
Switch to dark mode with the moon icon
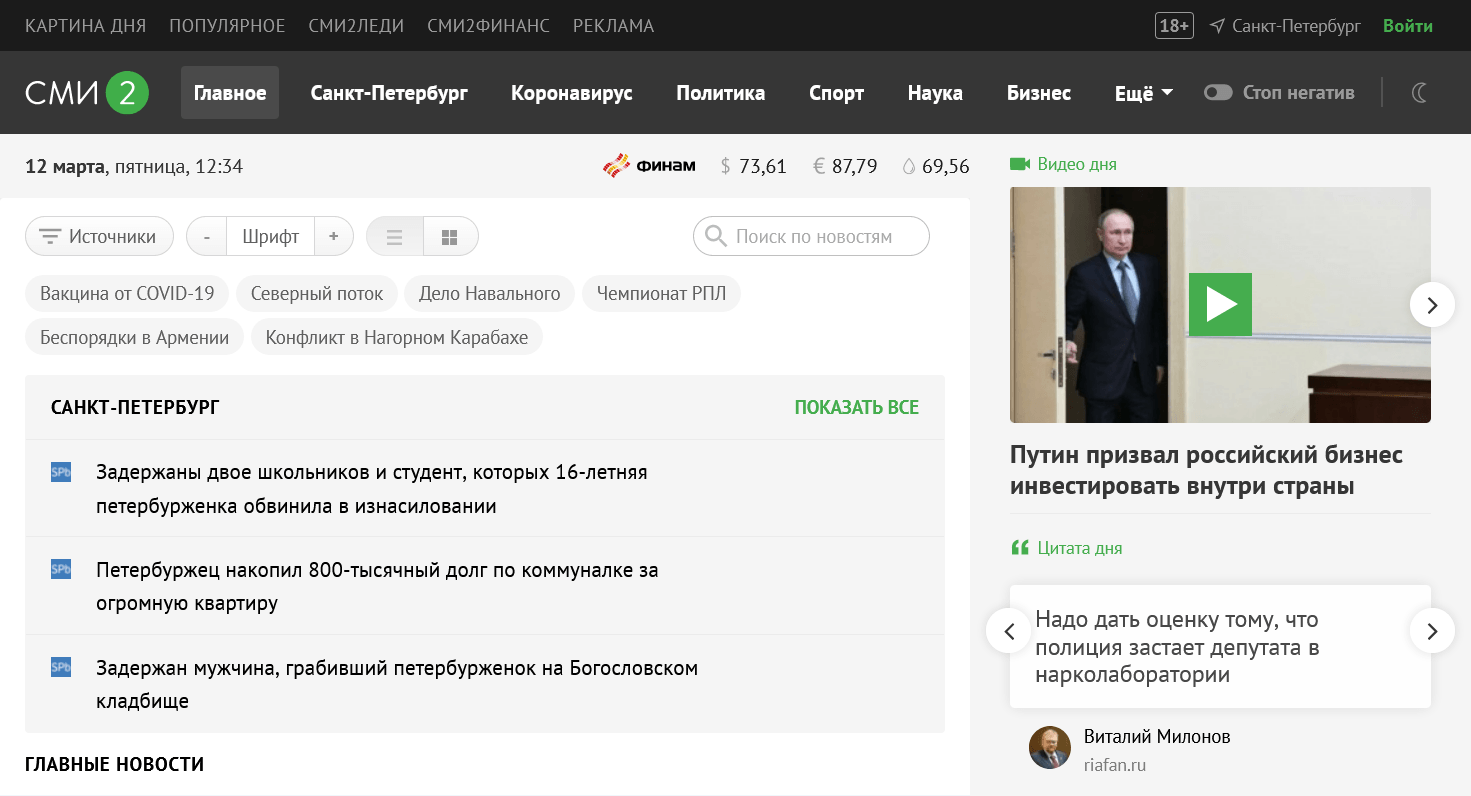(x=1420, y=93)
